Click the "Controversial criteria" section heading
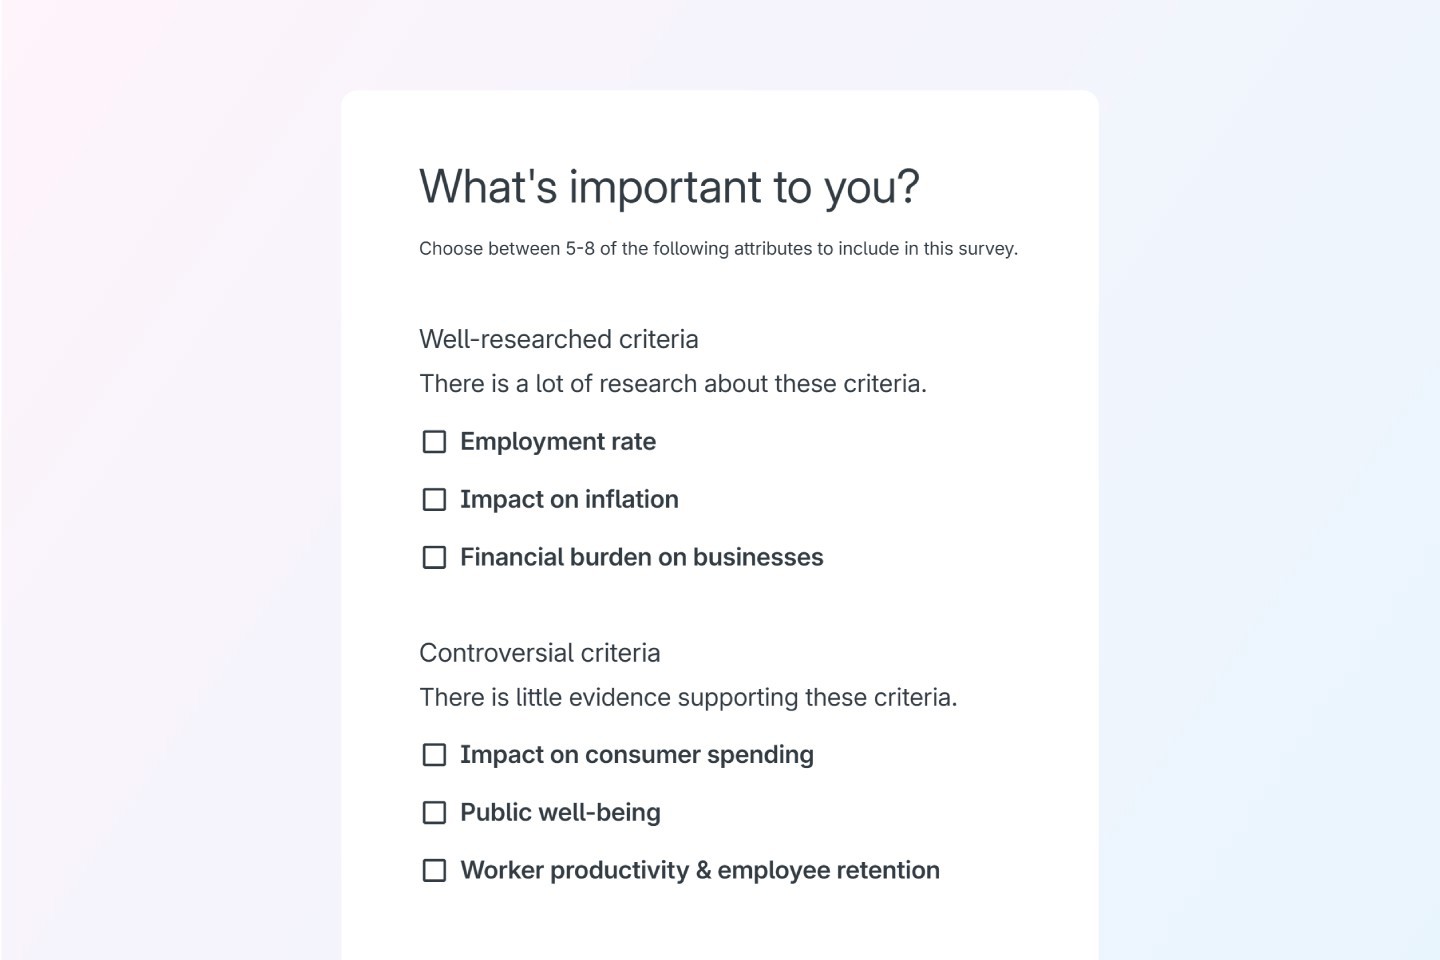This screenshot has height=960, width=1440. tap(539, 653)
